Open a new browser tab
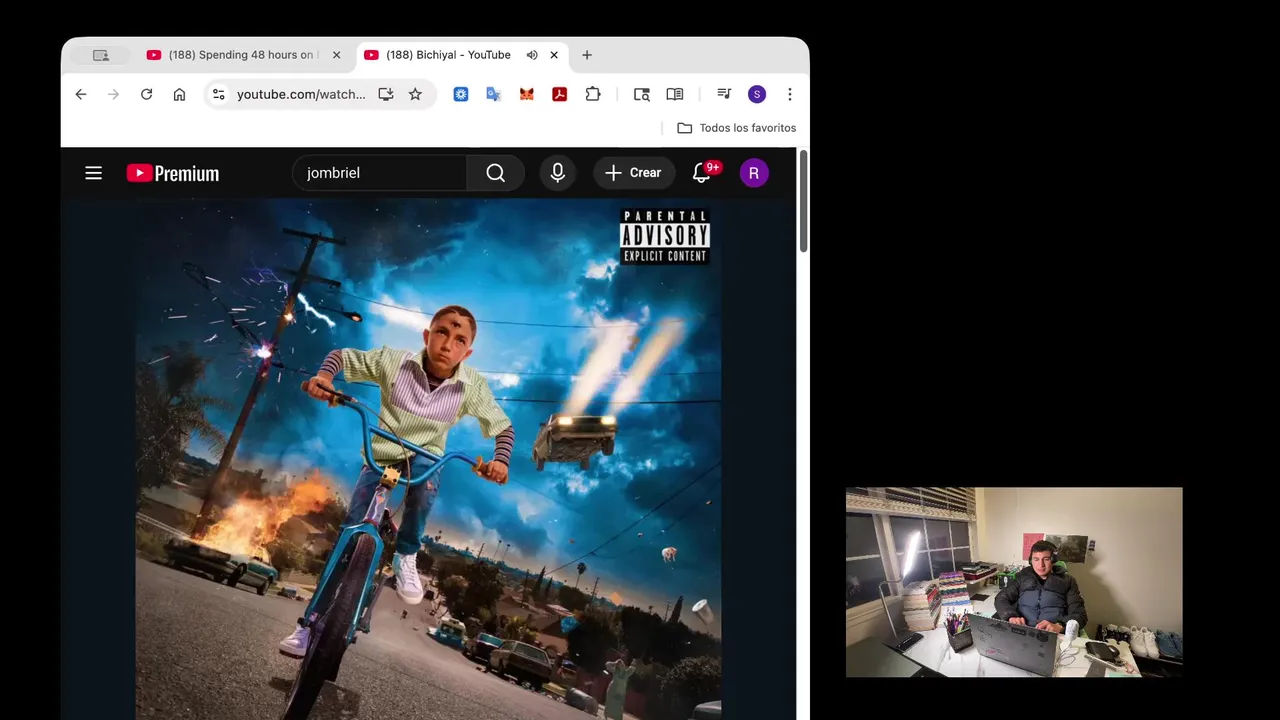The width and height of the screenshot is (1280, 720). click(587, 55)
